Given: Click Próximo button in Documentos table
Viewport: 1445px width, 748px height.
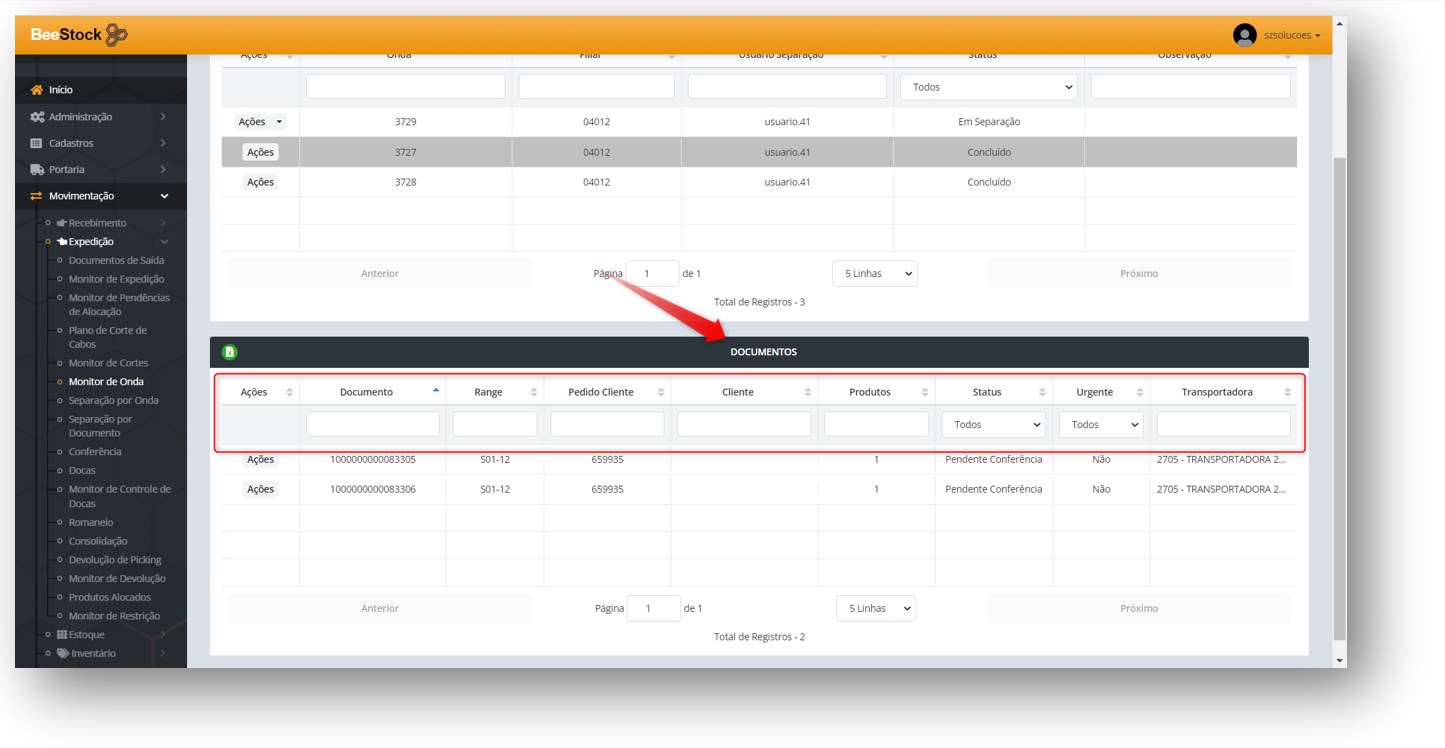Looking at the screenshot, I should point(1138,608).
